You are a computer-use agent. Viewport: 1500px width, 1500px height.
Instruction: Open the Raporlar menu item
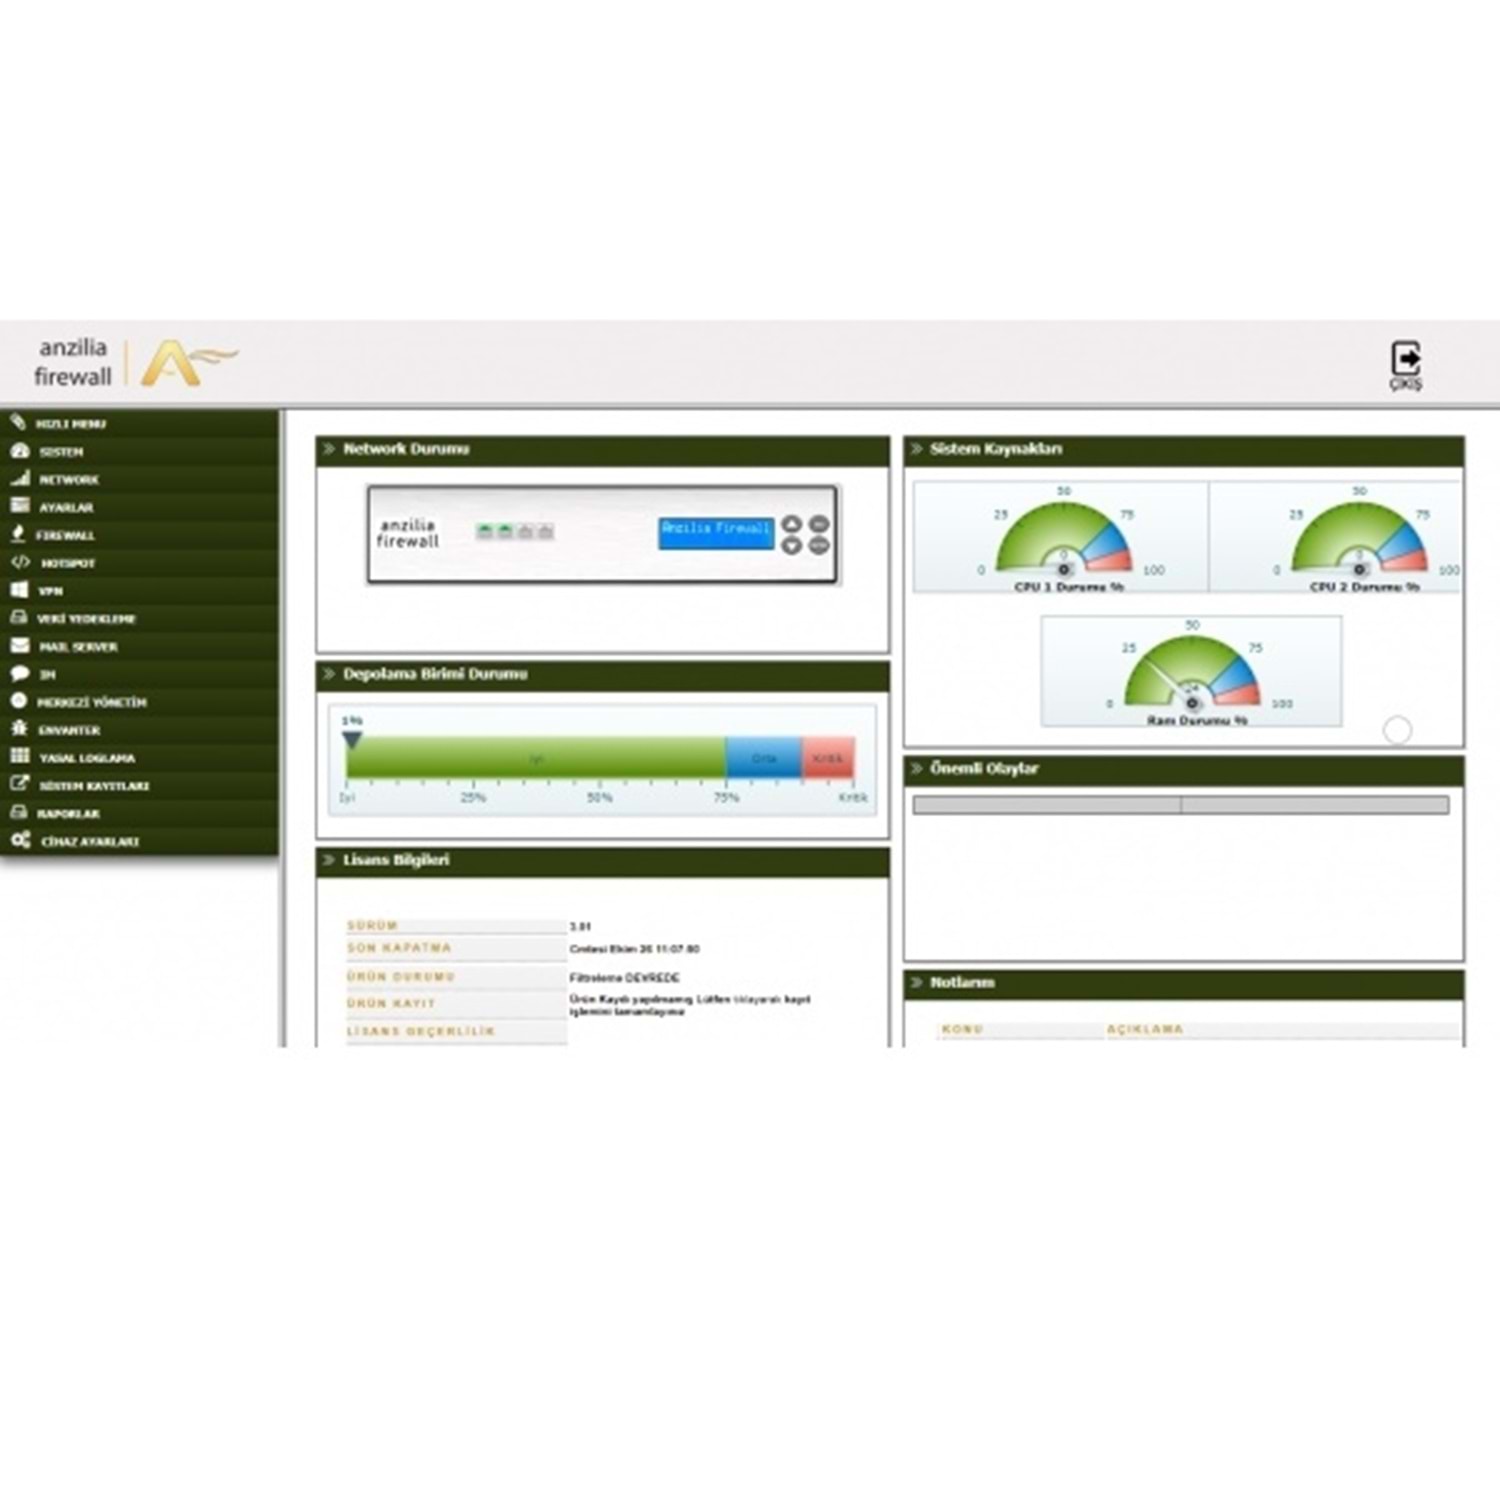click(x=140, y=813)
